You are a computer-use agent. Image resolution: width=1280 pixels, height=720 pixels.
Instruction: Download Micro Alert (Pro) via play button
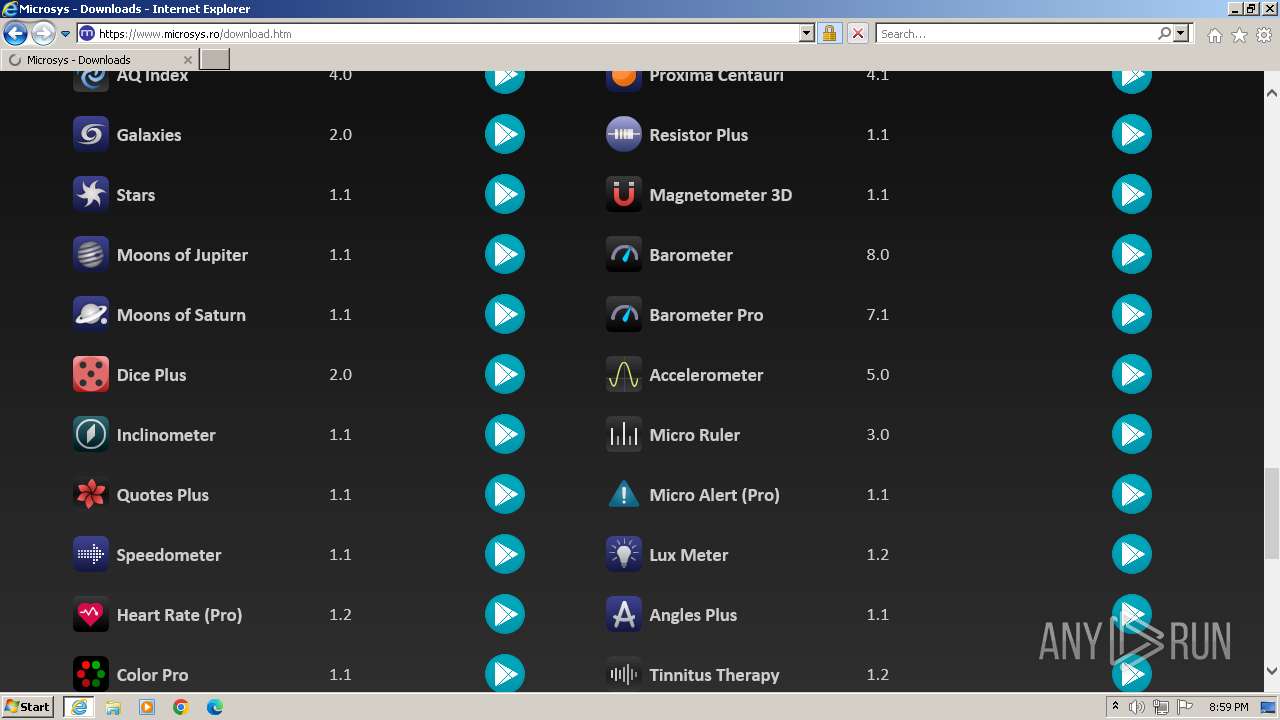1132,494
